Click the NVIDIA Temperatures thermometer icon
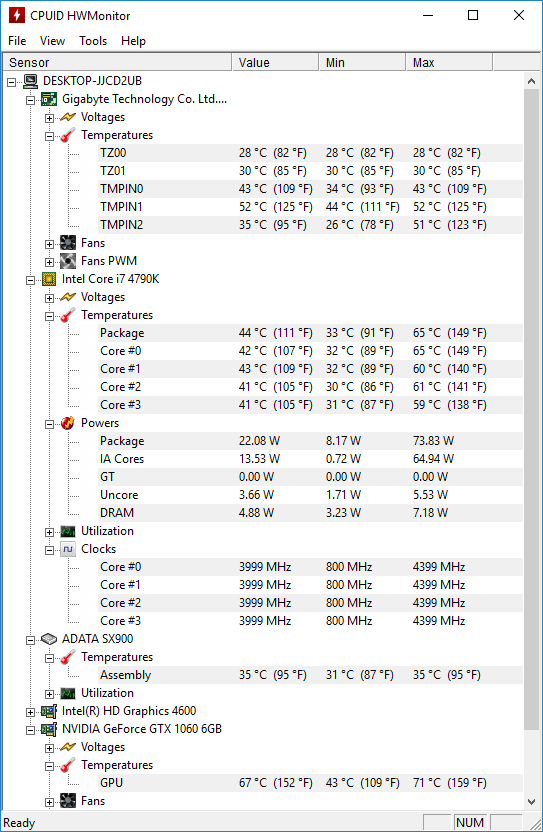Screen dimensions: 543x832 68,765
